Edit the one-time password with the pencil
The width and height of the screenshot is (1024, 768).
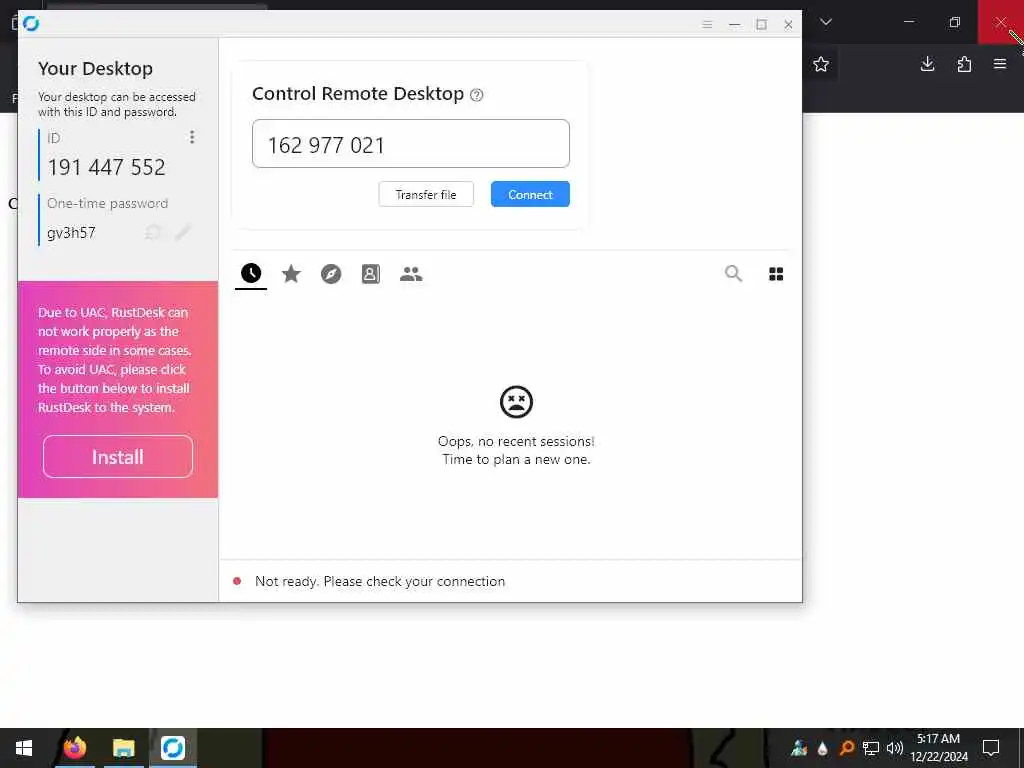point(183,232)
